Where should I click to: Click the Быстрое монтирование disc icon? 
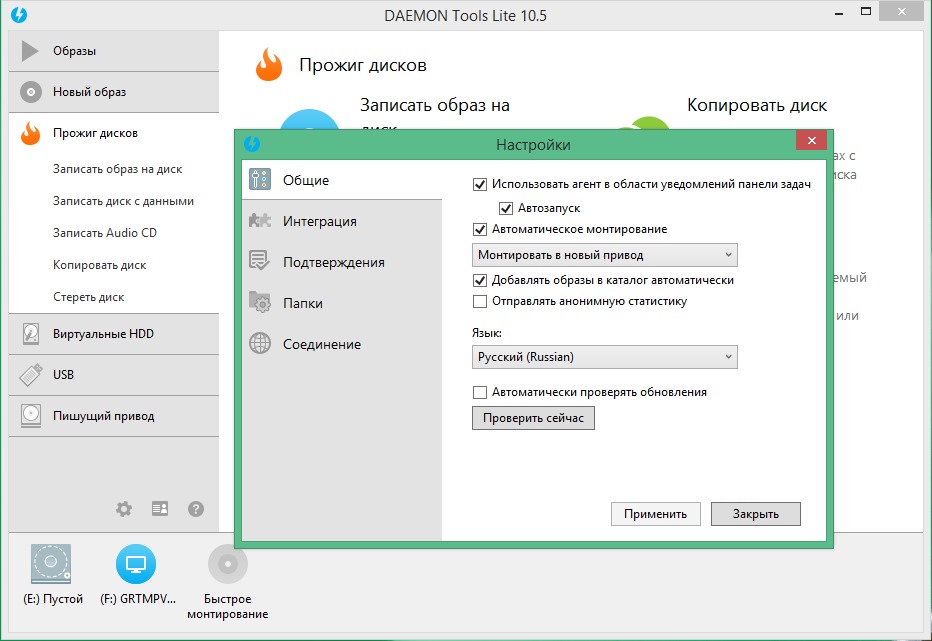[x=227, y=565]
